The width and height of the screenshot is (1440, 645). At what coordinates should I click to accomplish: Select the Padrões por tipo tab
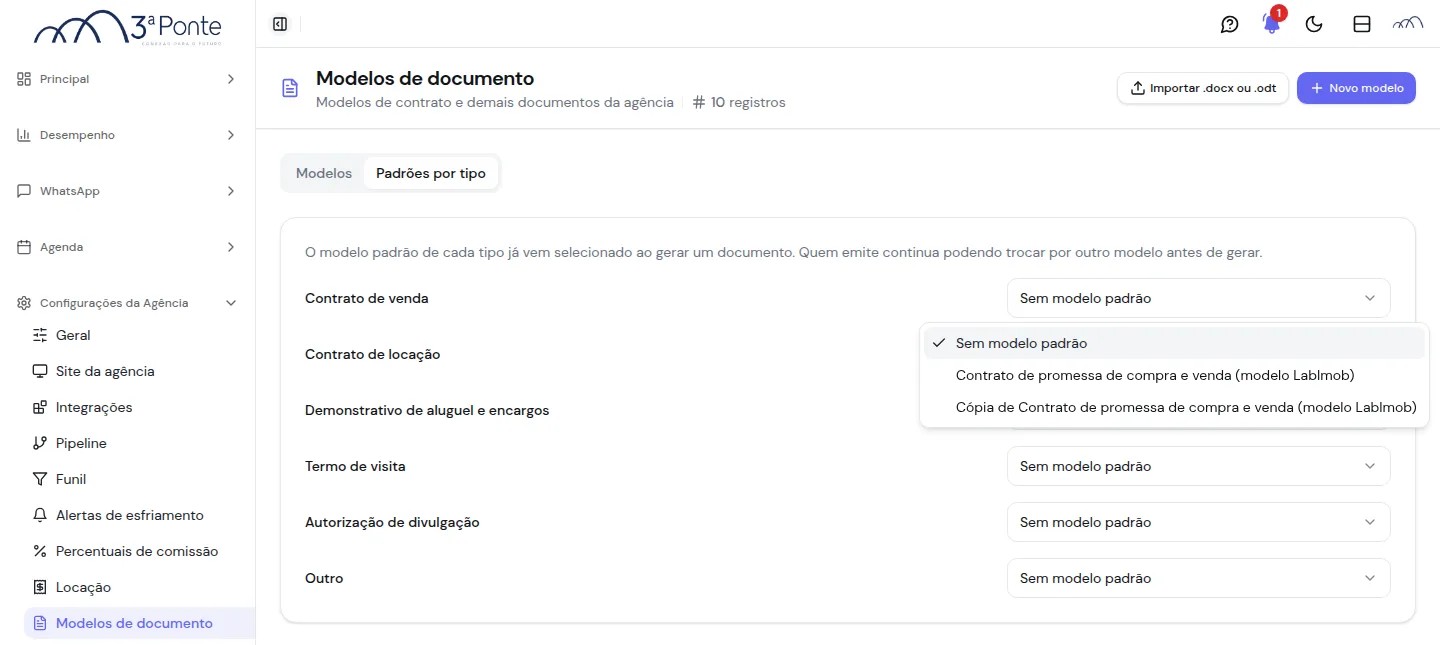point(431,173)
